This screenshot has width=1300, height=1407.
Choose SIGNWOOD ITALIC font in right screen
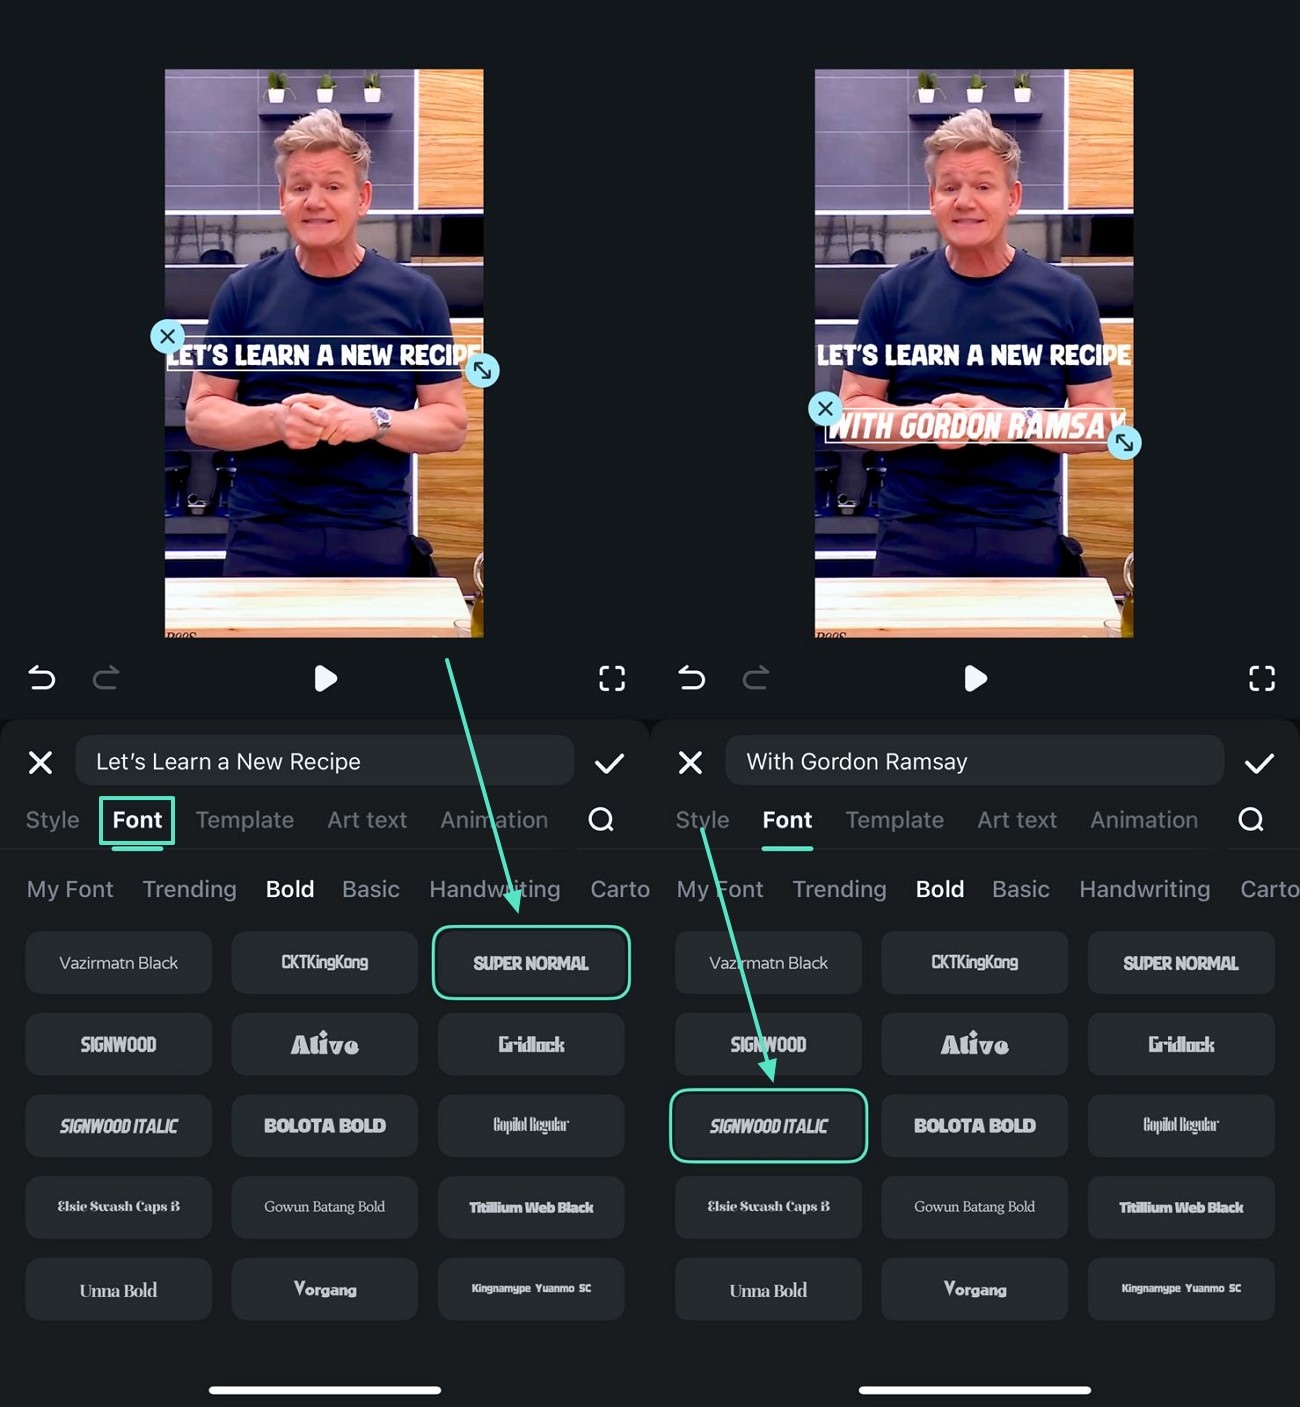769,1126
